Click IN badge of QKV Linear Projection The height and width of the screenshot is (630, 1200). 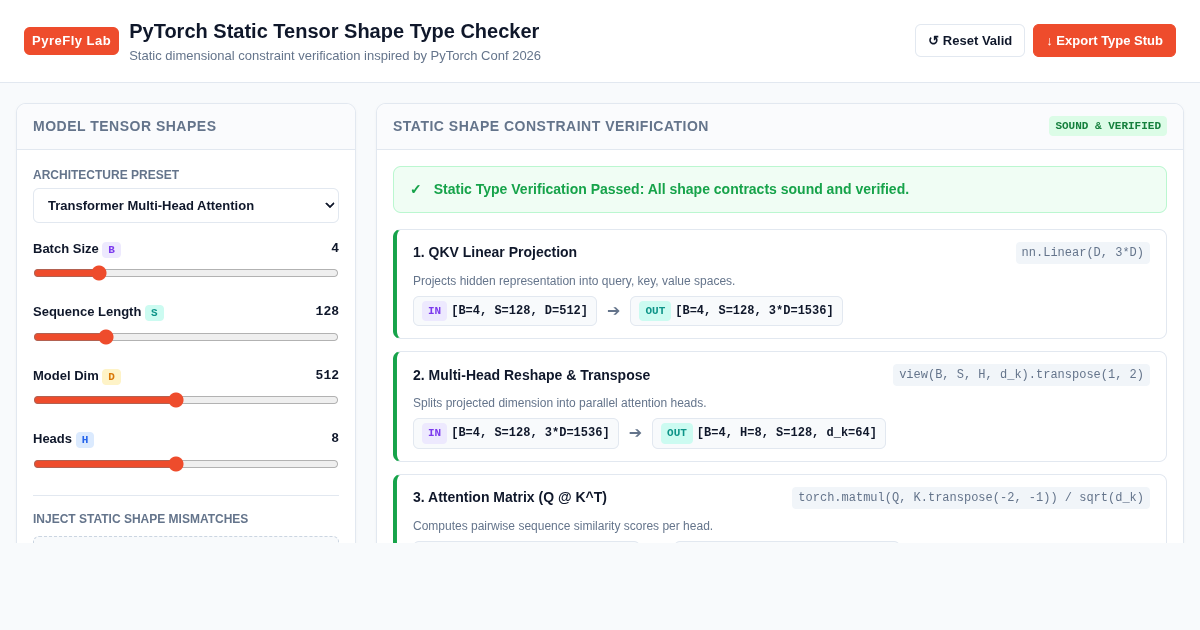pyautogui.click(x=434, y=311)
